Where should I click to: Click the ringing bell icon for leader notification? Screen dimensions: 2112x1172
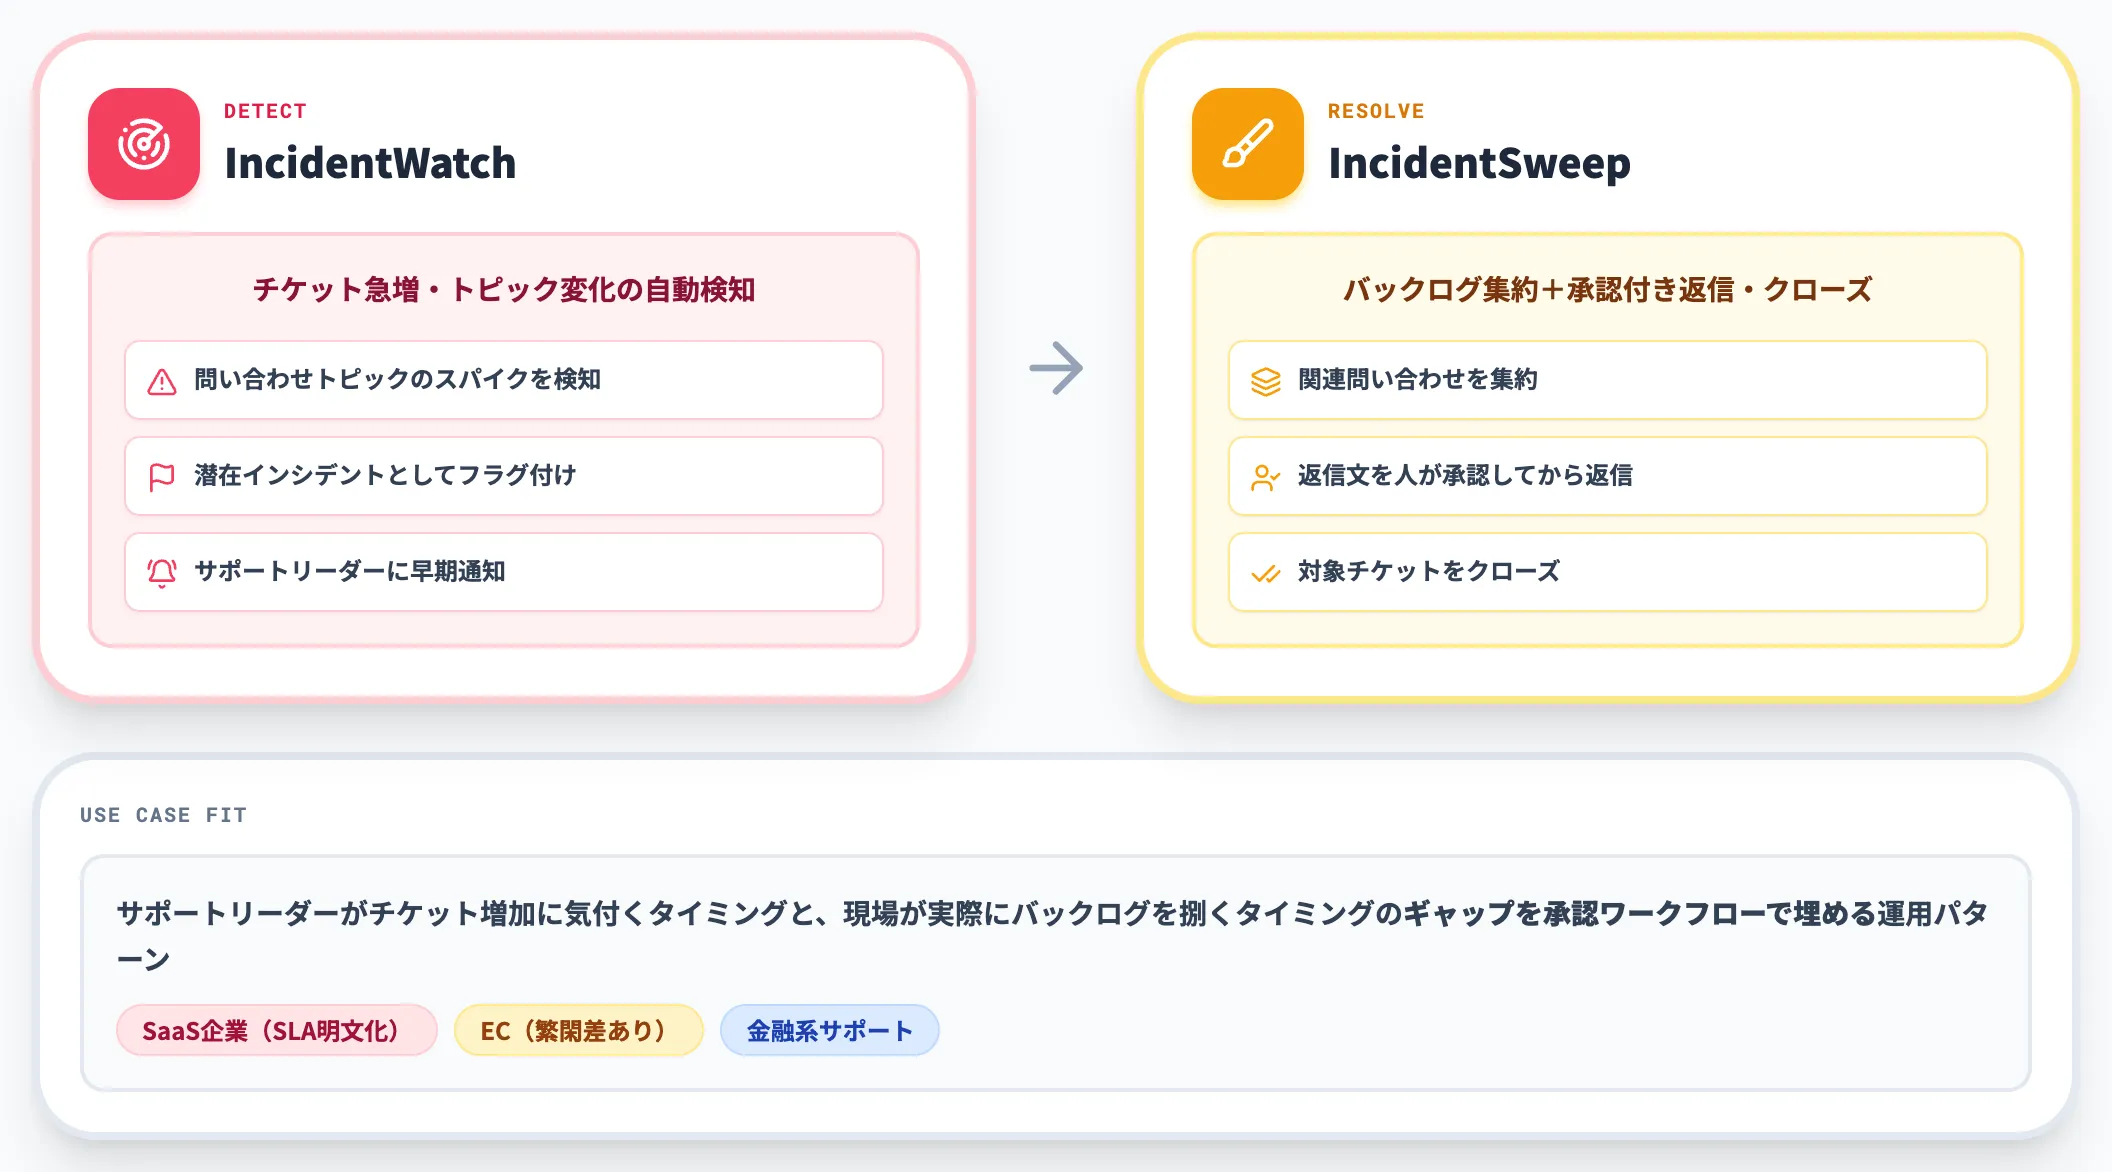coord(162,573)
